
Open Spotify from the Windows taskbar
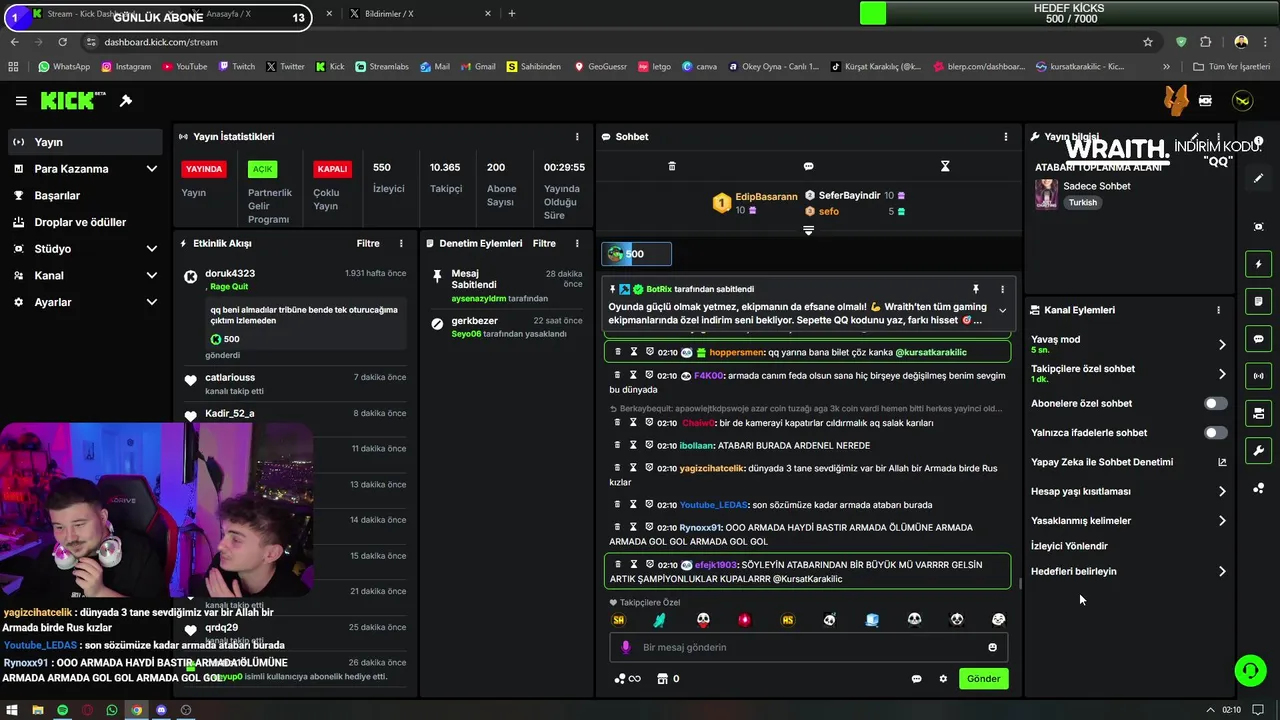tap(62, 710)
